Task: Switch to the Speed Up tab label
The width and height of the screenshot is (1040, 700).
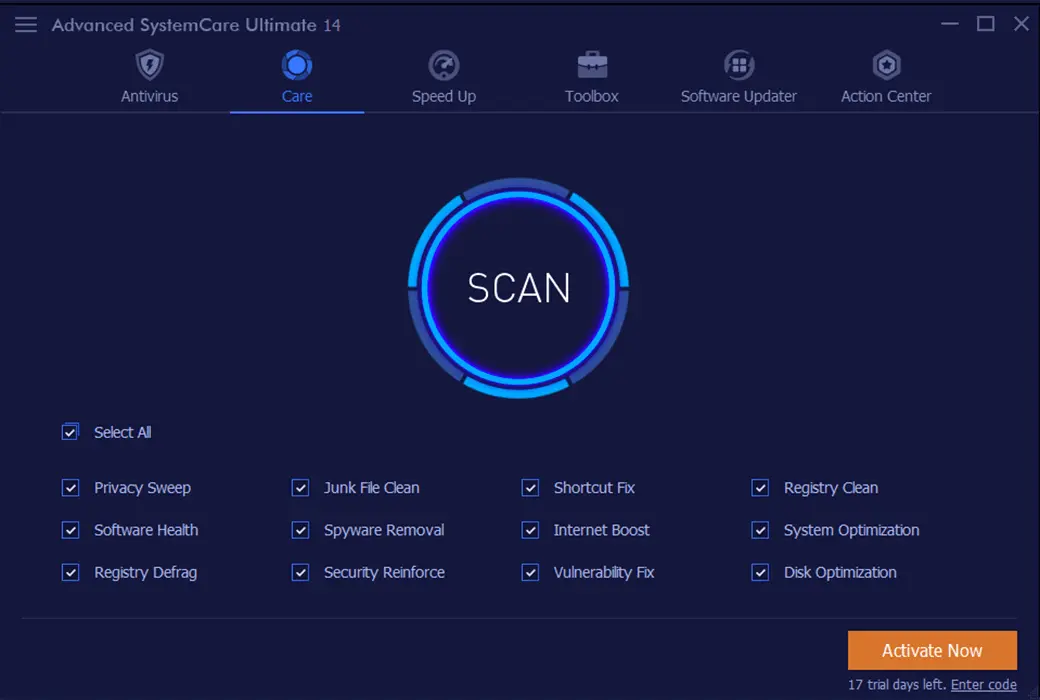Action: coord(444,97)
